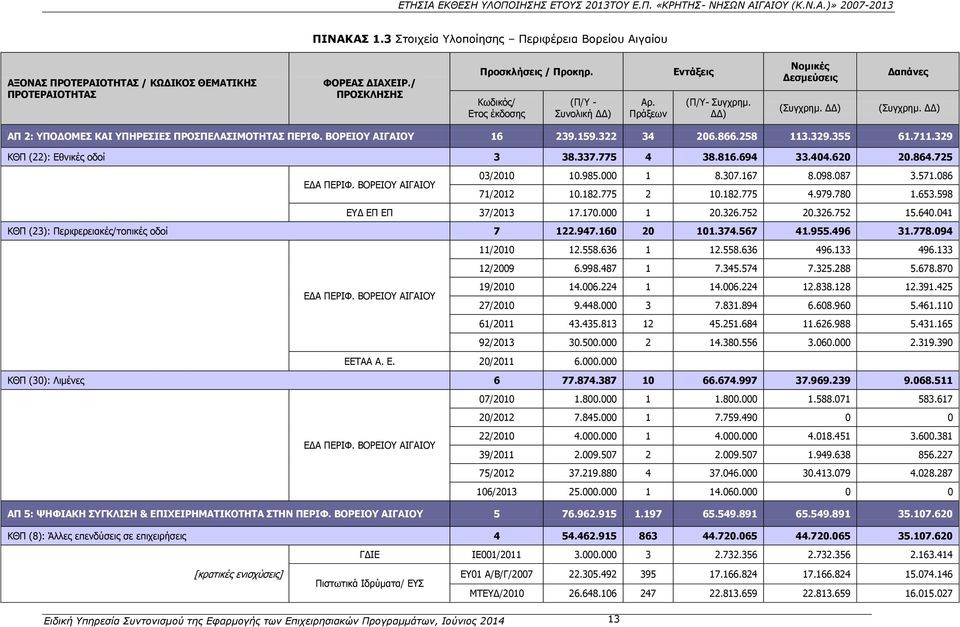
Task: Select the value 66.674.997
Action: coord(729,380)
